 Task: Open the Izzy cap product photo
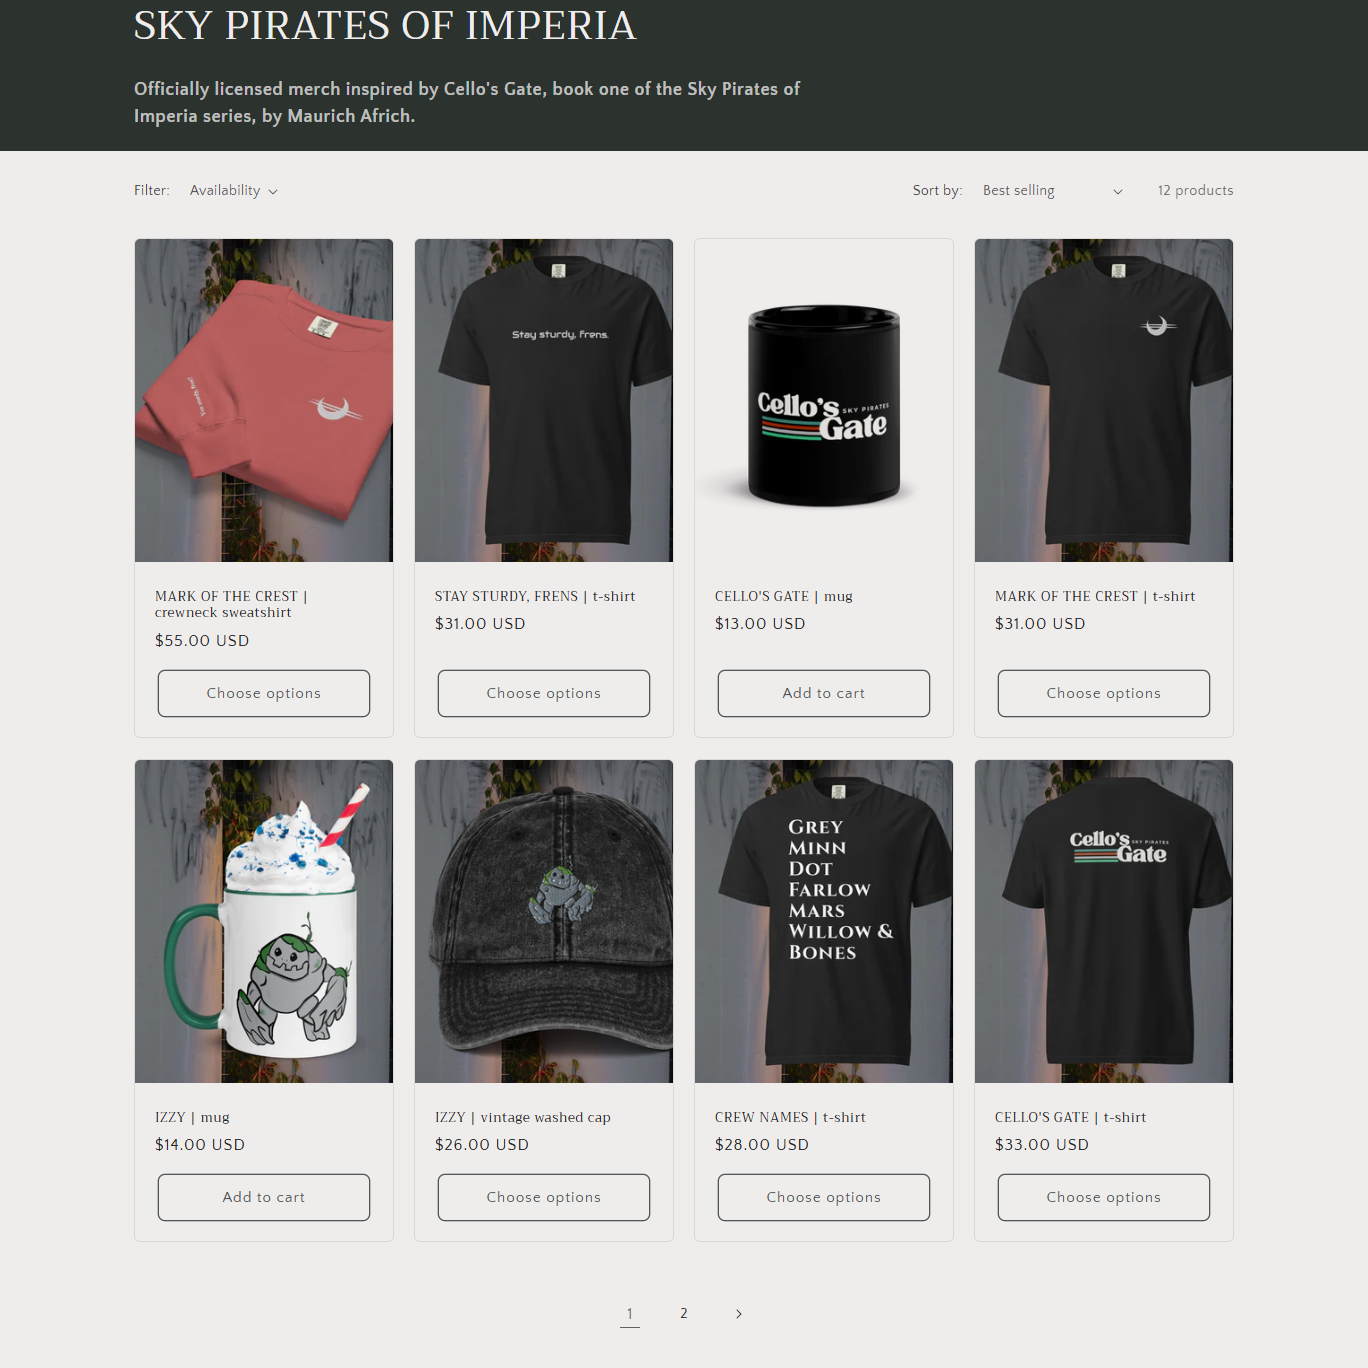(x=544, y=921)
